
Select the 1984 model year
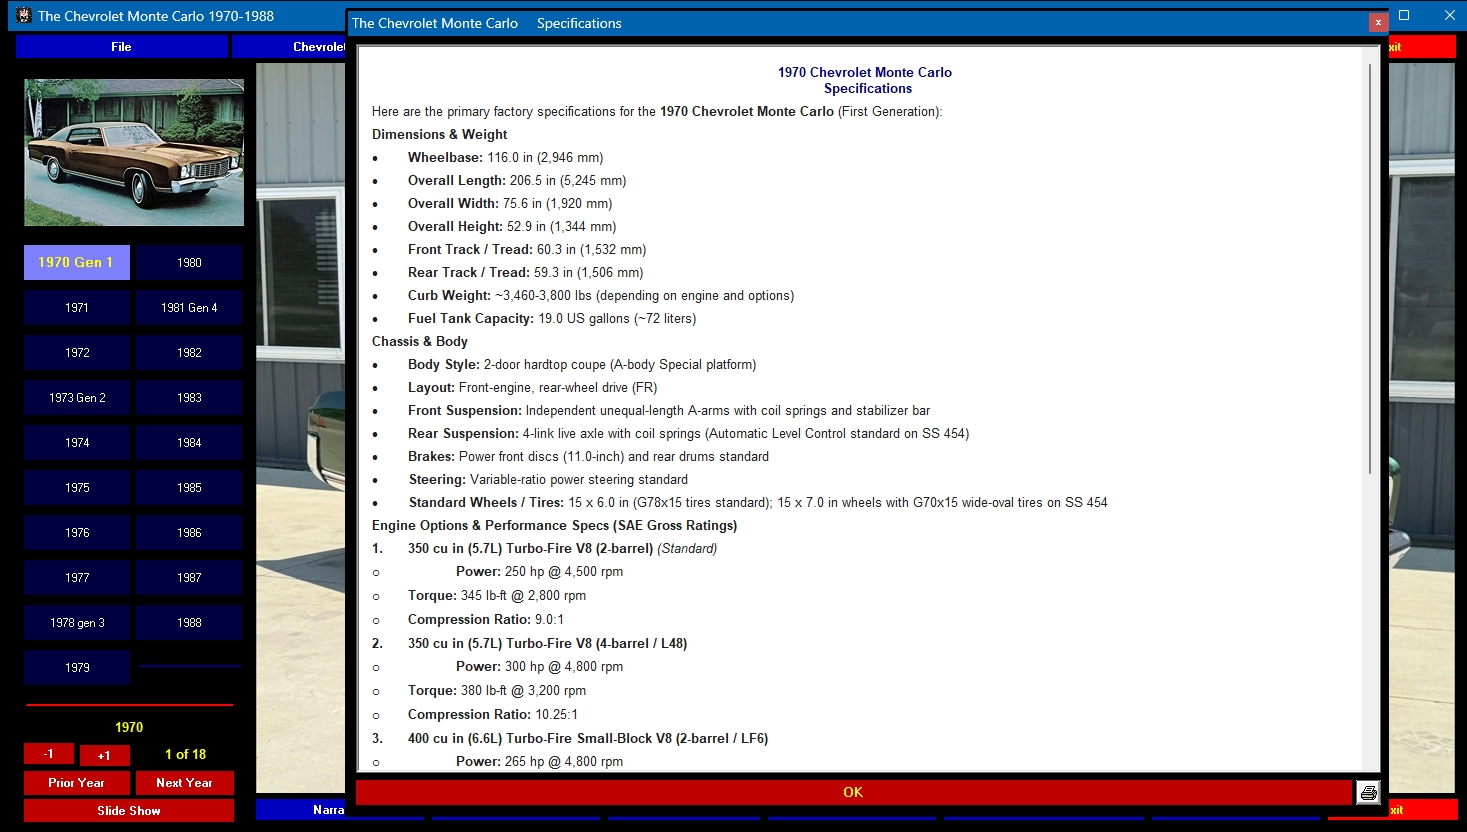click(x=189, y=443)
